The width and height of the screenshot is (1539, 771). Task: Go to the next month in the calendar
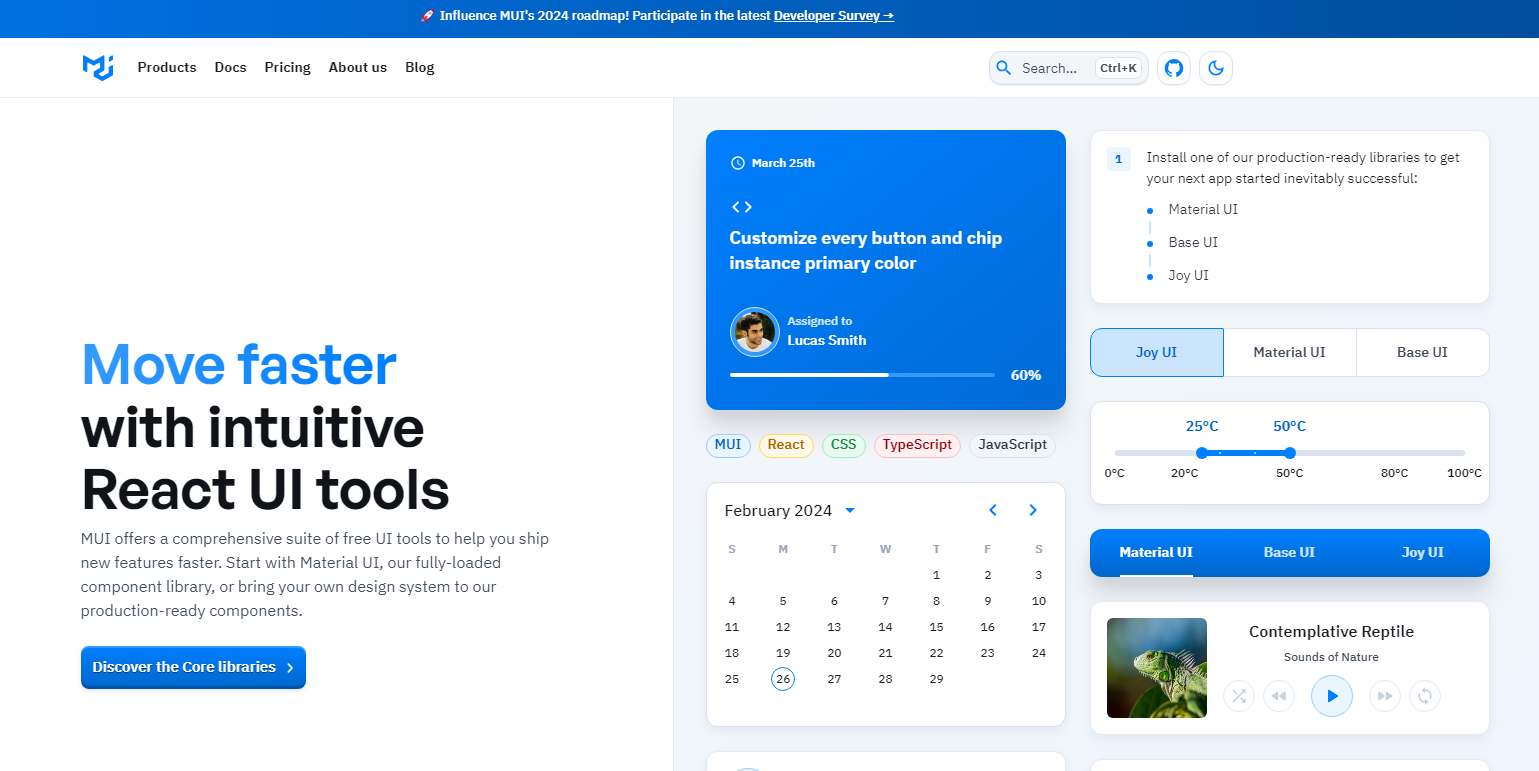(1033, 510)
